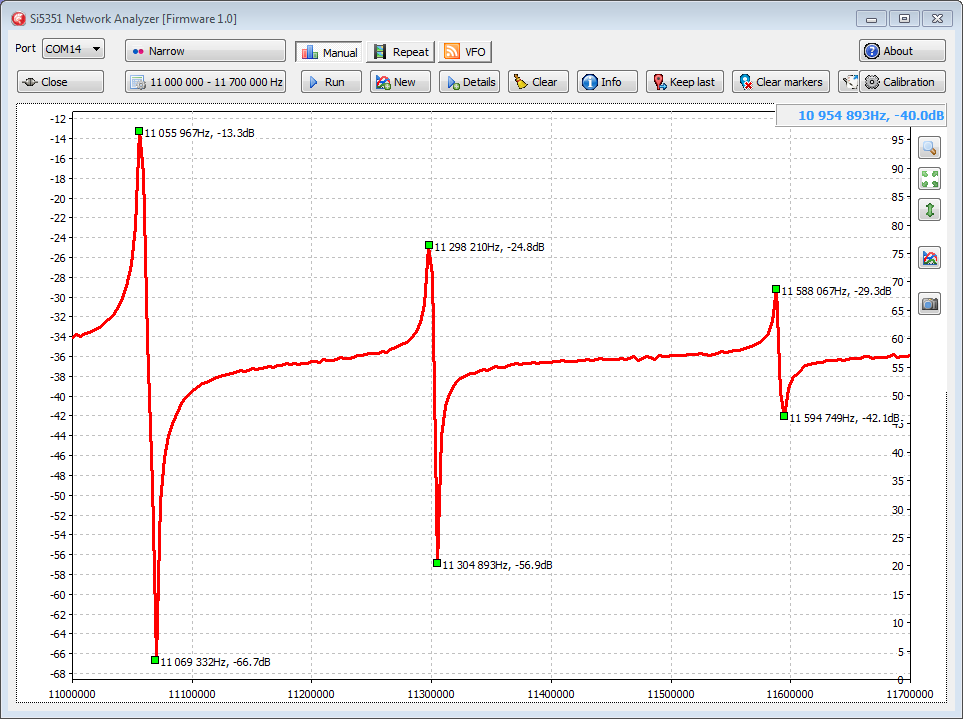The height and width of the screenshot is (719, 963).
Task: Open the 11 000 000 - 11 700 000 Hz range selector
Action: [205, 82]
